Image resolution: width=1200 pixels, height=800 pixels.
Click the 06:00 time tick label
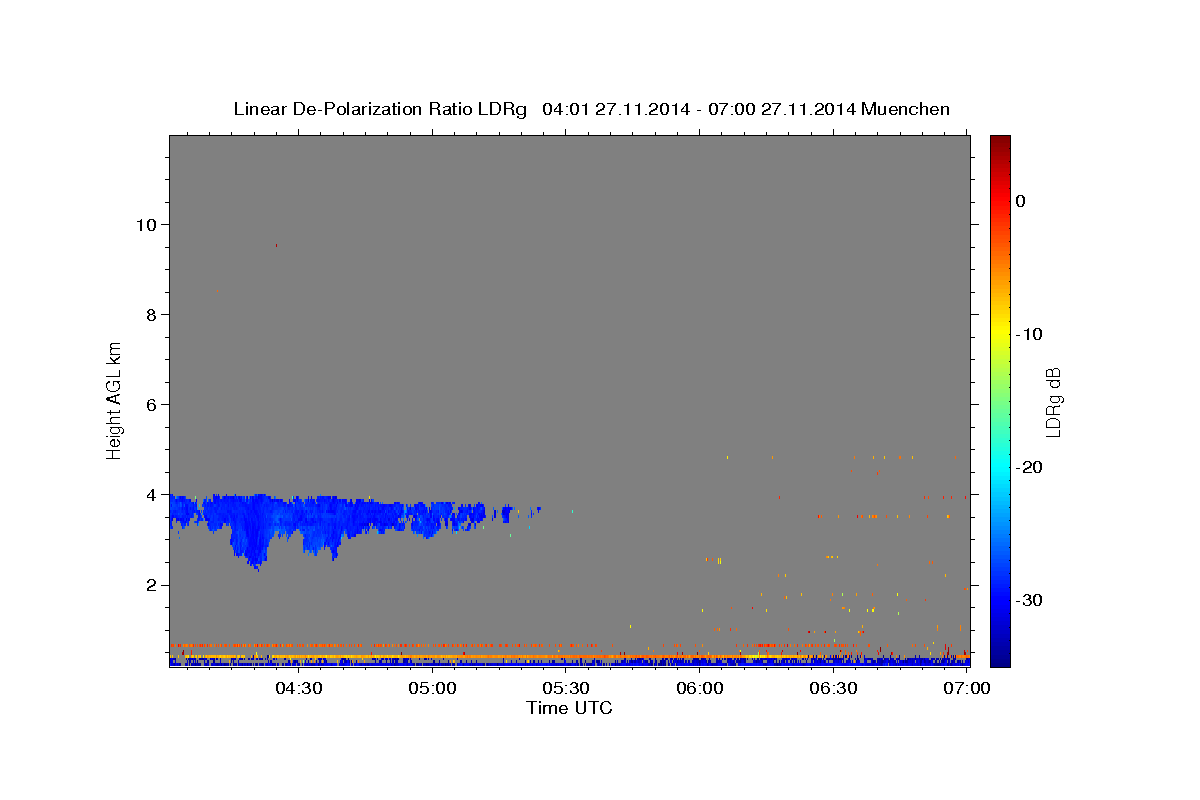[x=700, y=688]
